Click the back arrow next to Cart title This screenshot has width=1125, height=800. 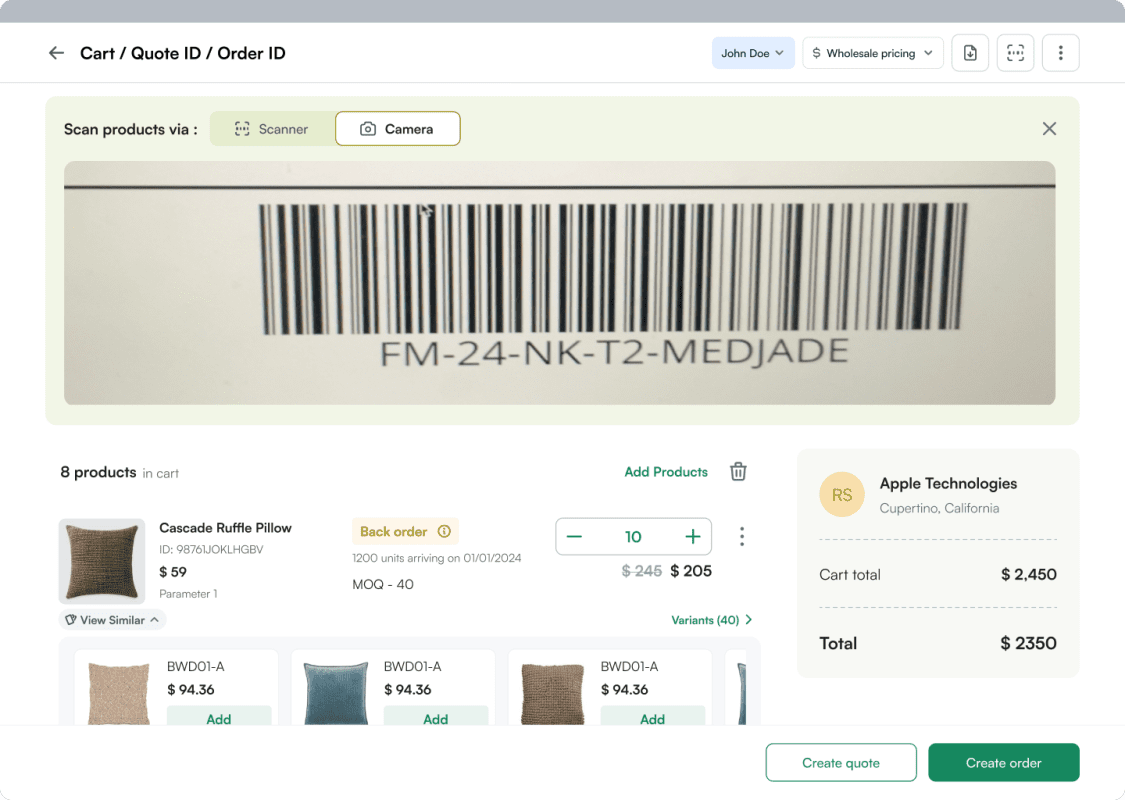point(56,52)
